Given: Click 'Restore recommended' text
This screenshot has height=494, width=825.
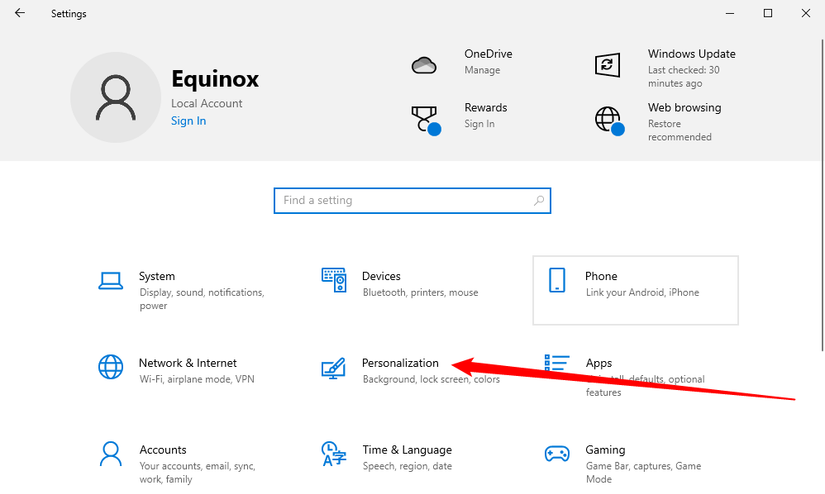Looking at the screenshot, I should pos(679,130).
